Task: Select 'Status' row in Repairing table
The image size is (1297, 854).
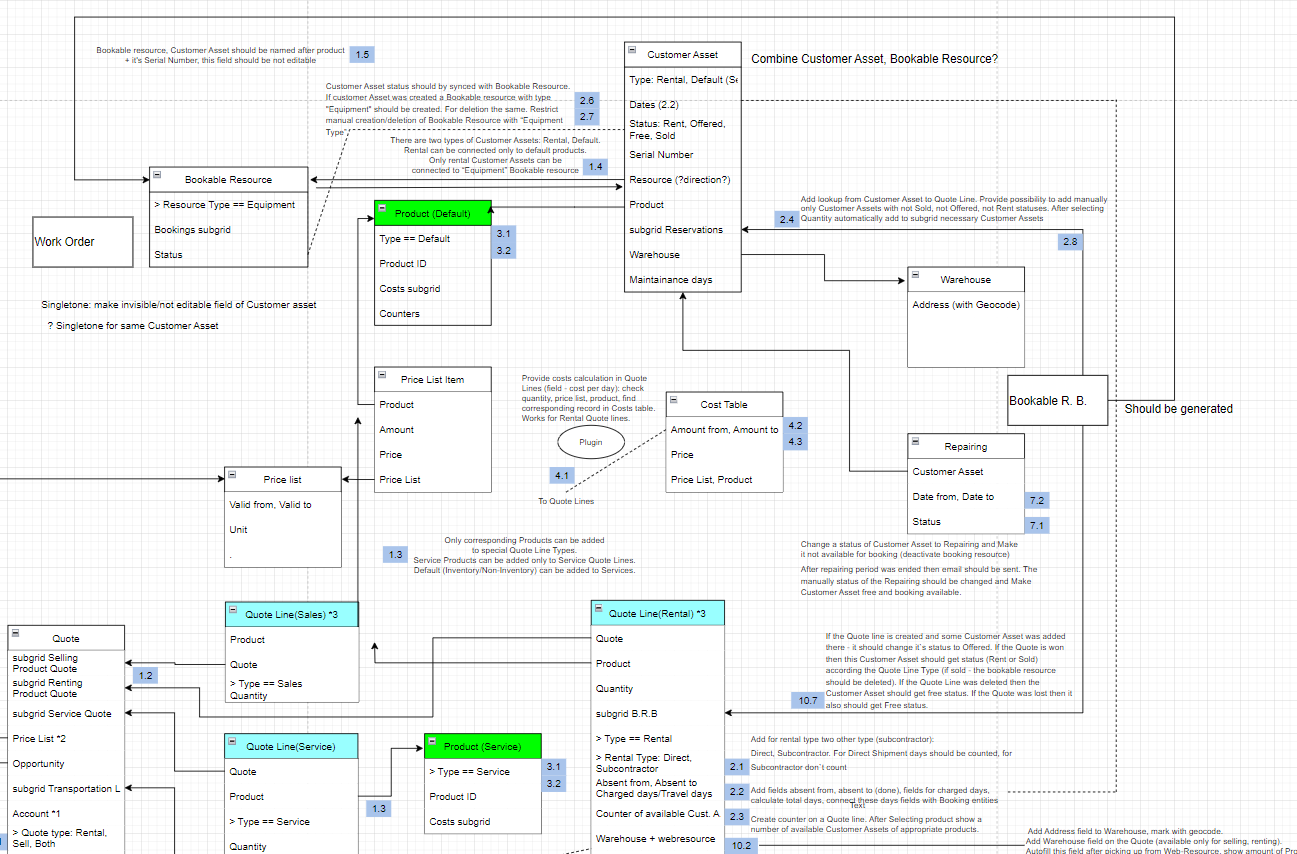Action: [966, 522]
